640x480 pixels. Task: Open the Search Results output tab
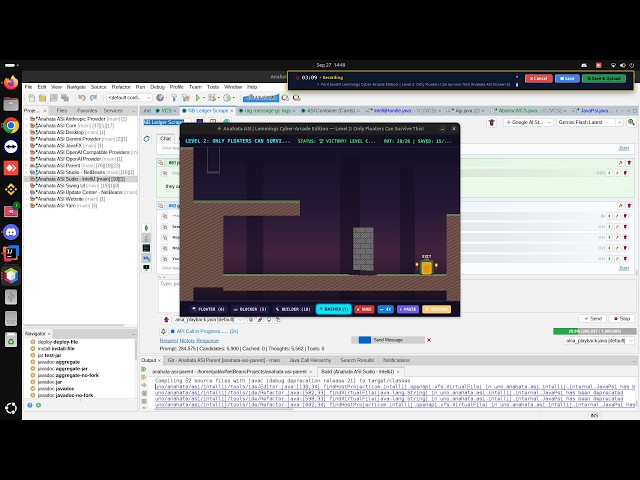[x=357, y=360]
